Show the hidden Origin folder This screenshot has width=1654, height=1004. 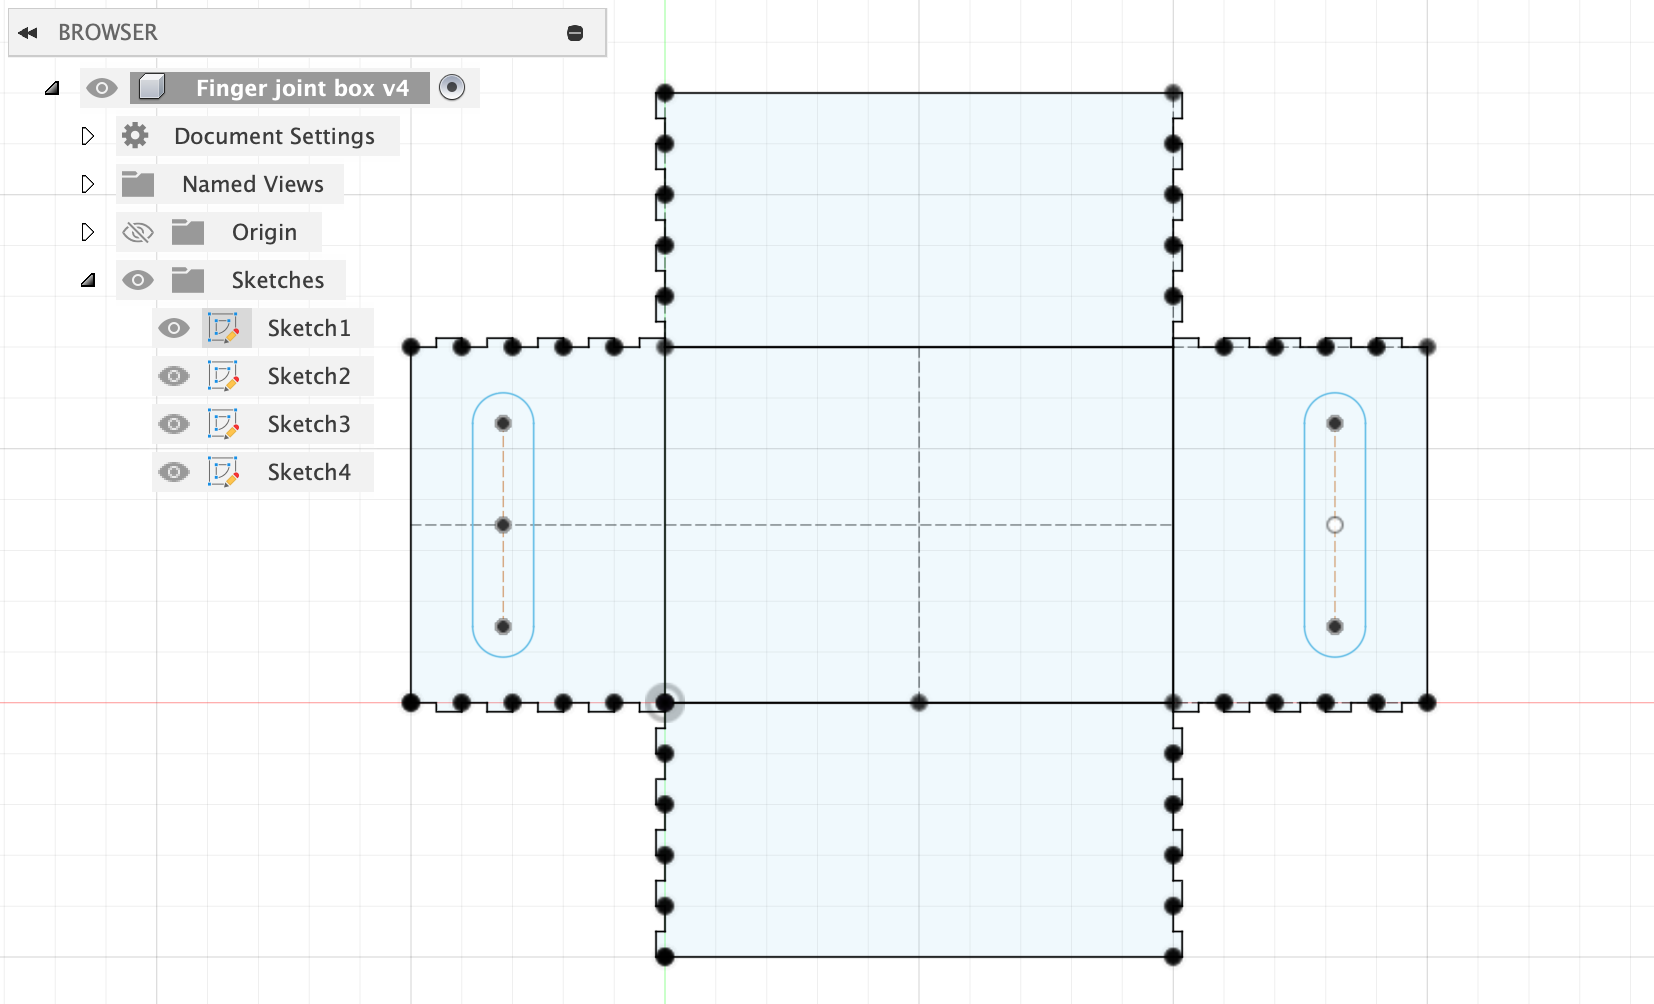click(137, 232)
